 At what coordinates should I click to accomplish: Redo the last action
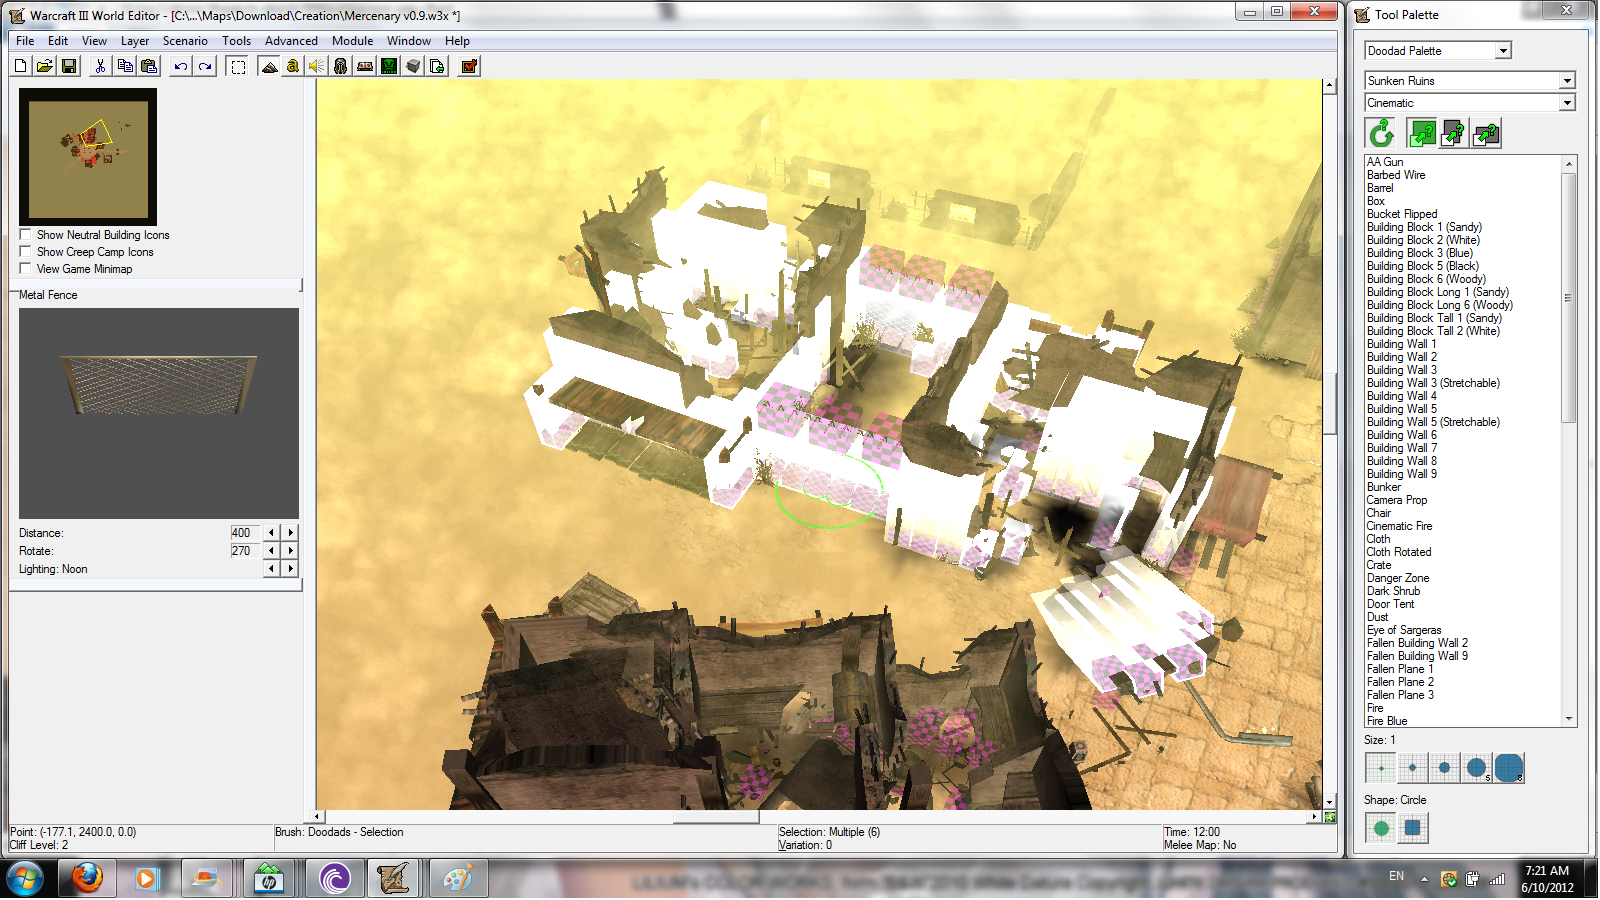(x=205, y=66)
